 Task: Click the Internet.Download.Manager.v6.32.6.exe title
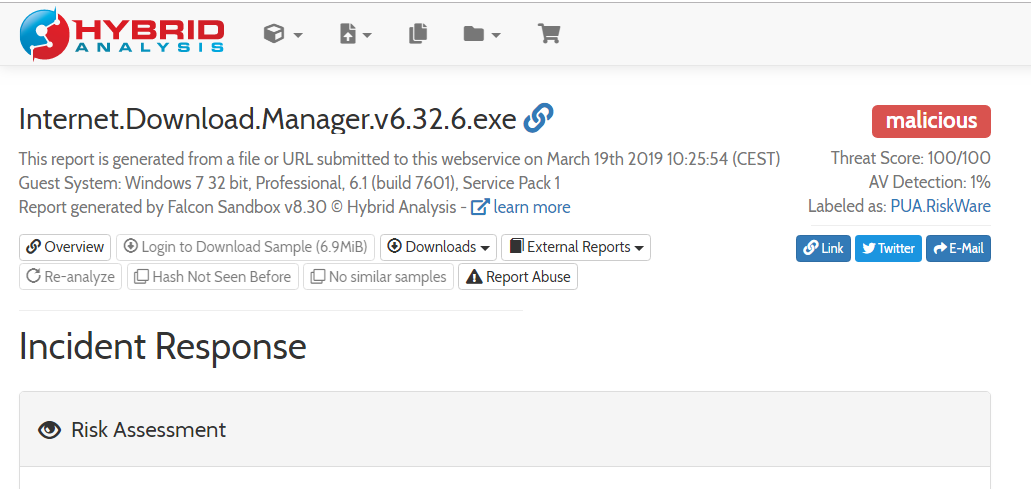click(x=268, y=119)
